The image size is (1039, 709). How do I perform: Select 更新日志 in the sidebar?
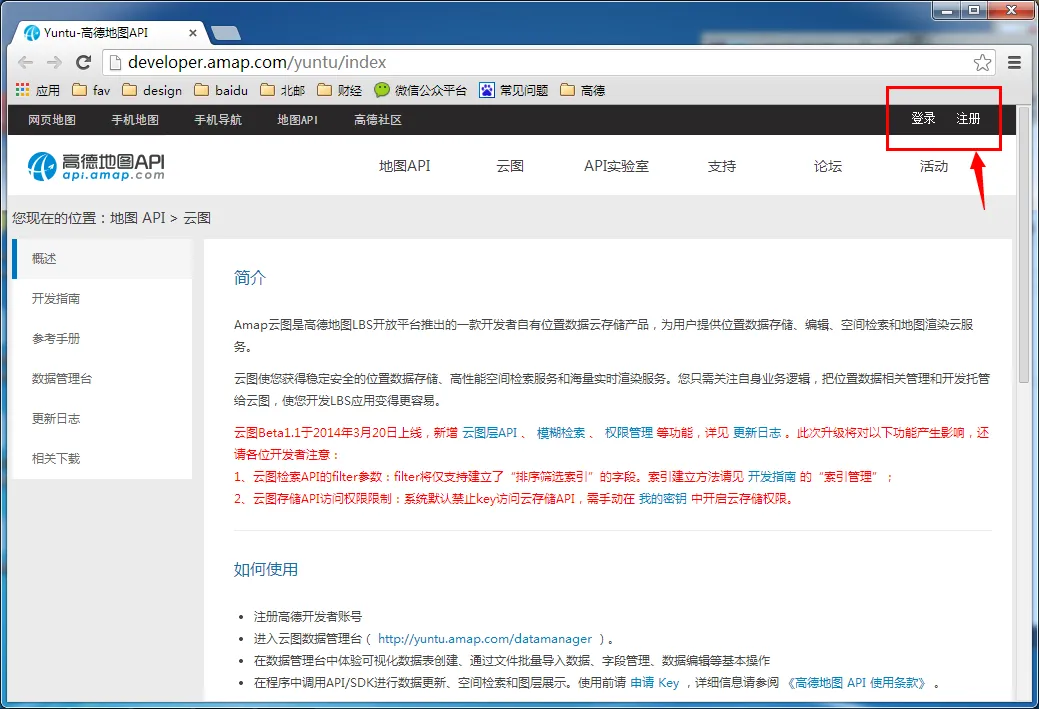pyautogui.click(x=102, y=419)
